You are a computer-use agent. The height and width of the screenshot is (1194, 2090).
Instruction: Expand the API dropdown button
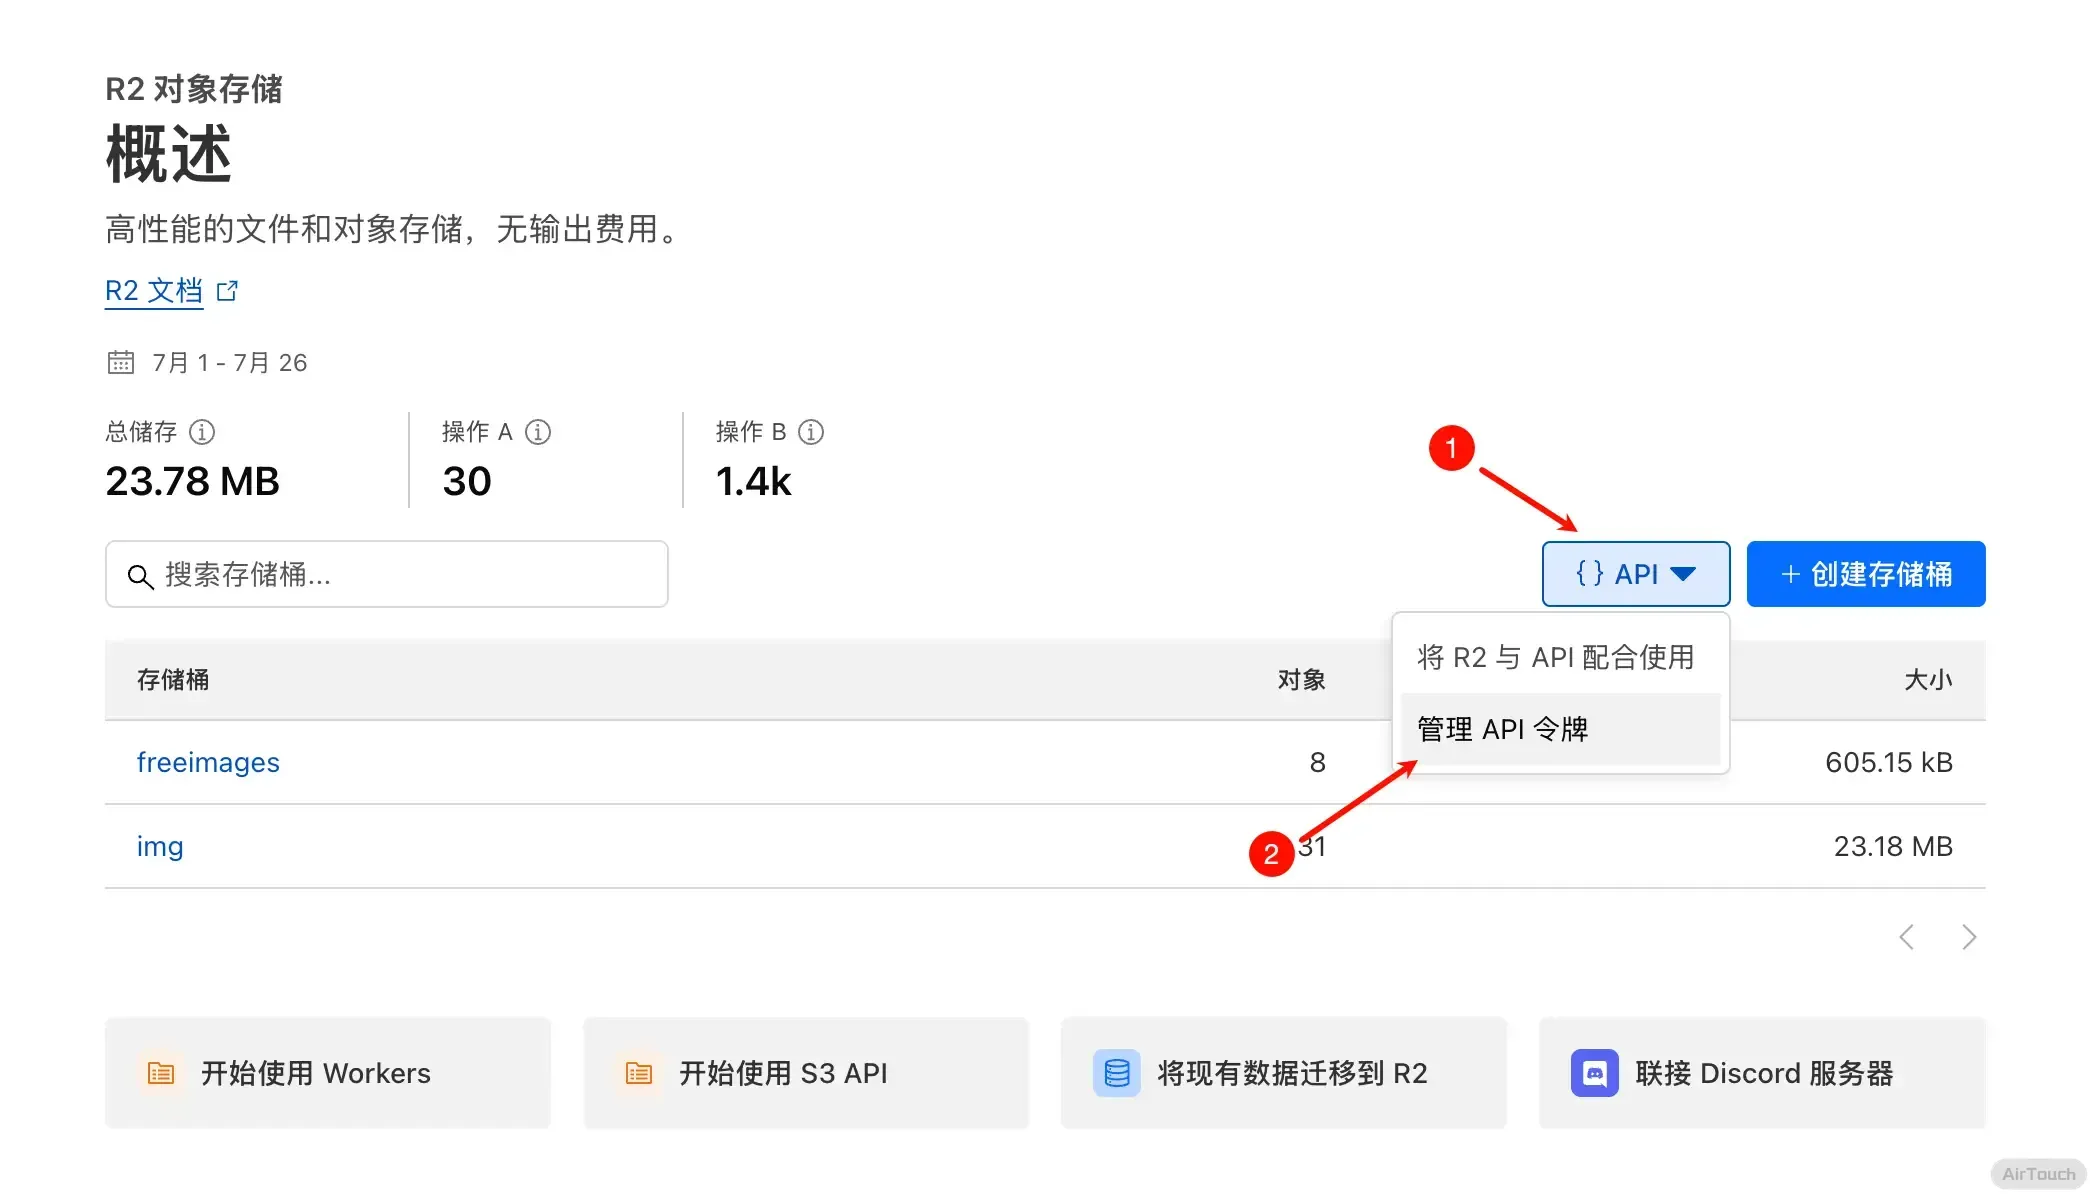pyautogui.click(x=1635, y=574)
